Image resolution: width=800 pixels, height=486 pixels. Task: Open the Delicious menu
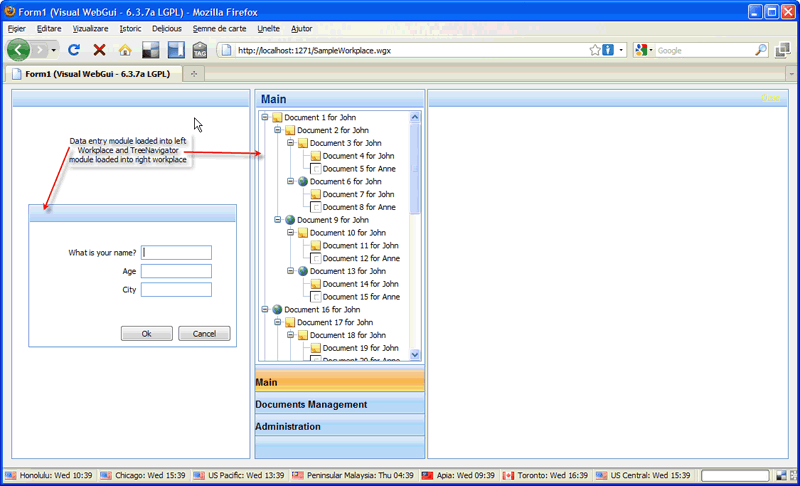167,29
